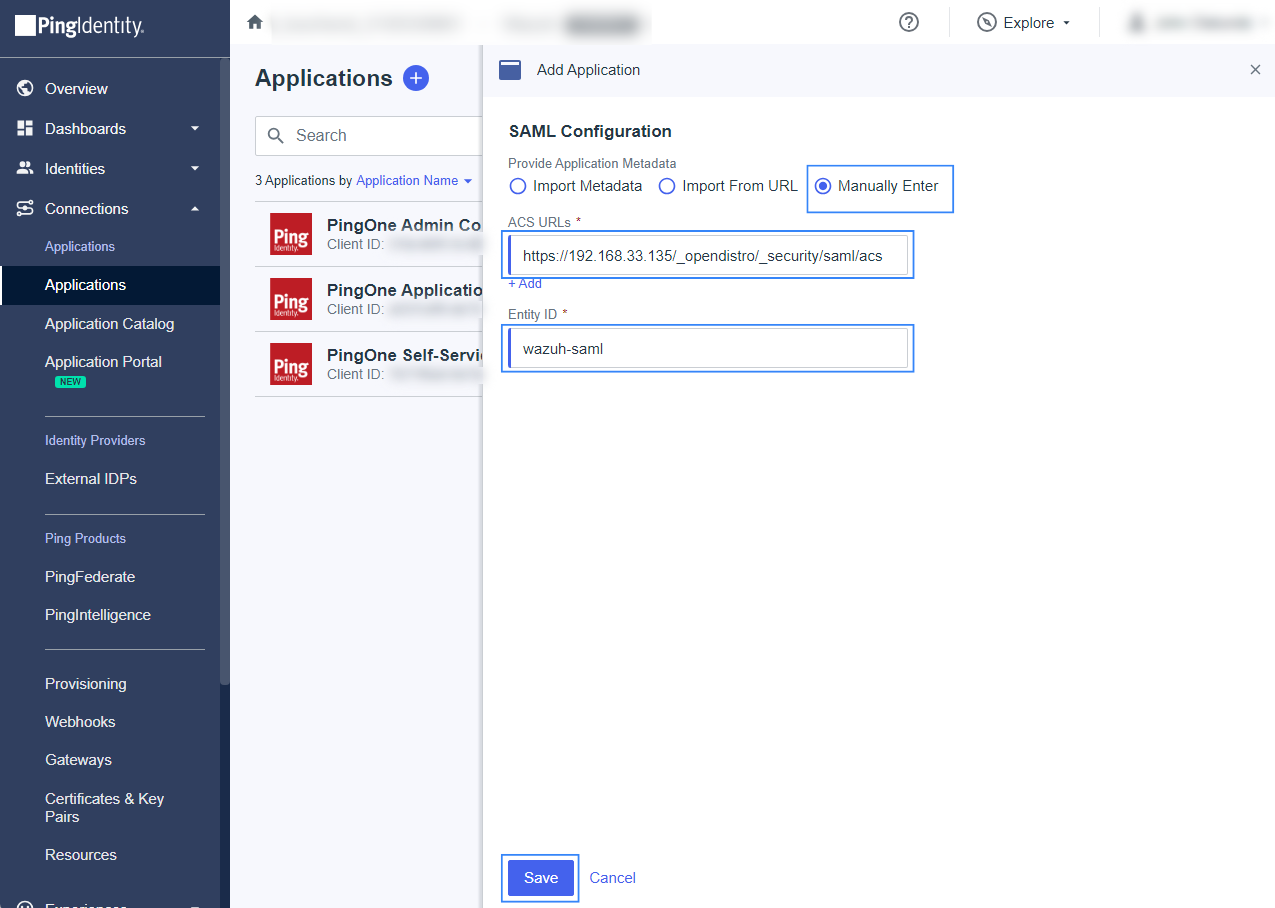
Task: Open the Application Name sort dropdown
Action: tap(414, 181)
